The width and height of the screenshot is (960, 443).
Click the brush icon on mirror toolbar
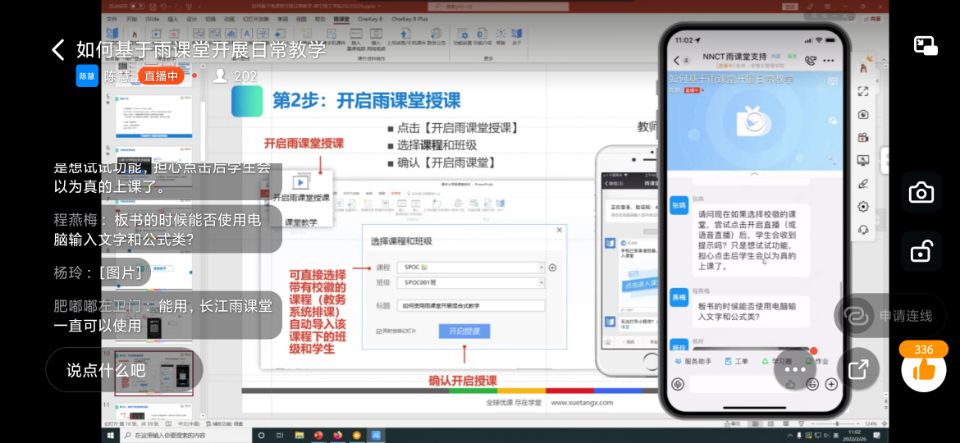pos(863,183)
